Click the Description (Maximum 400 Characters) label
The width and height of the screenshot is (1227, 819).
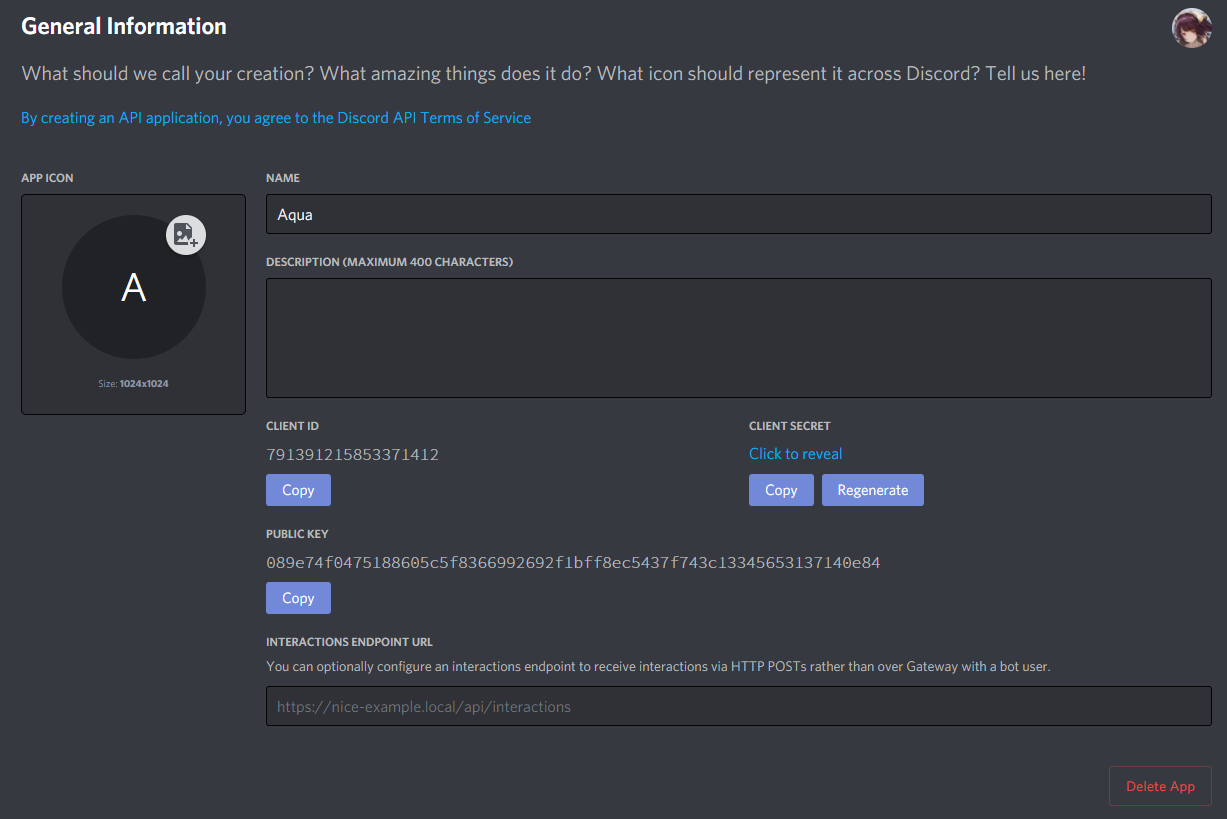[389, 262]
